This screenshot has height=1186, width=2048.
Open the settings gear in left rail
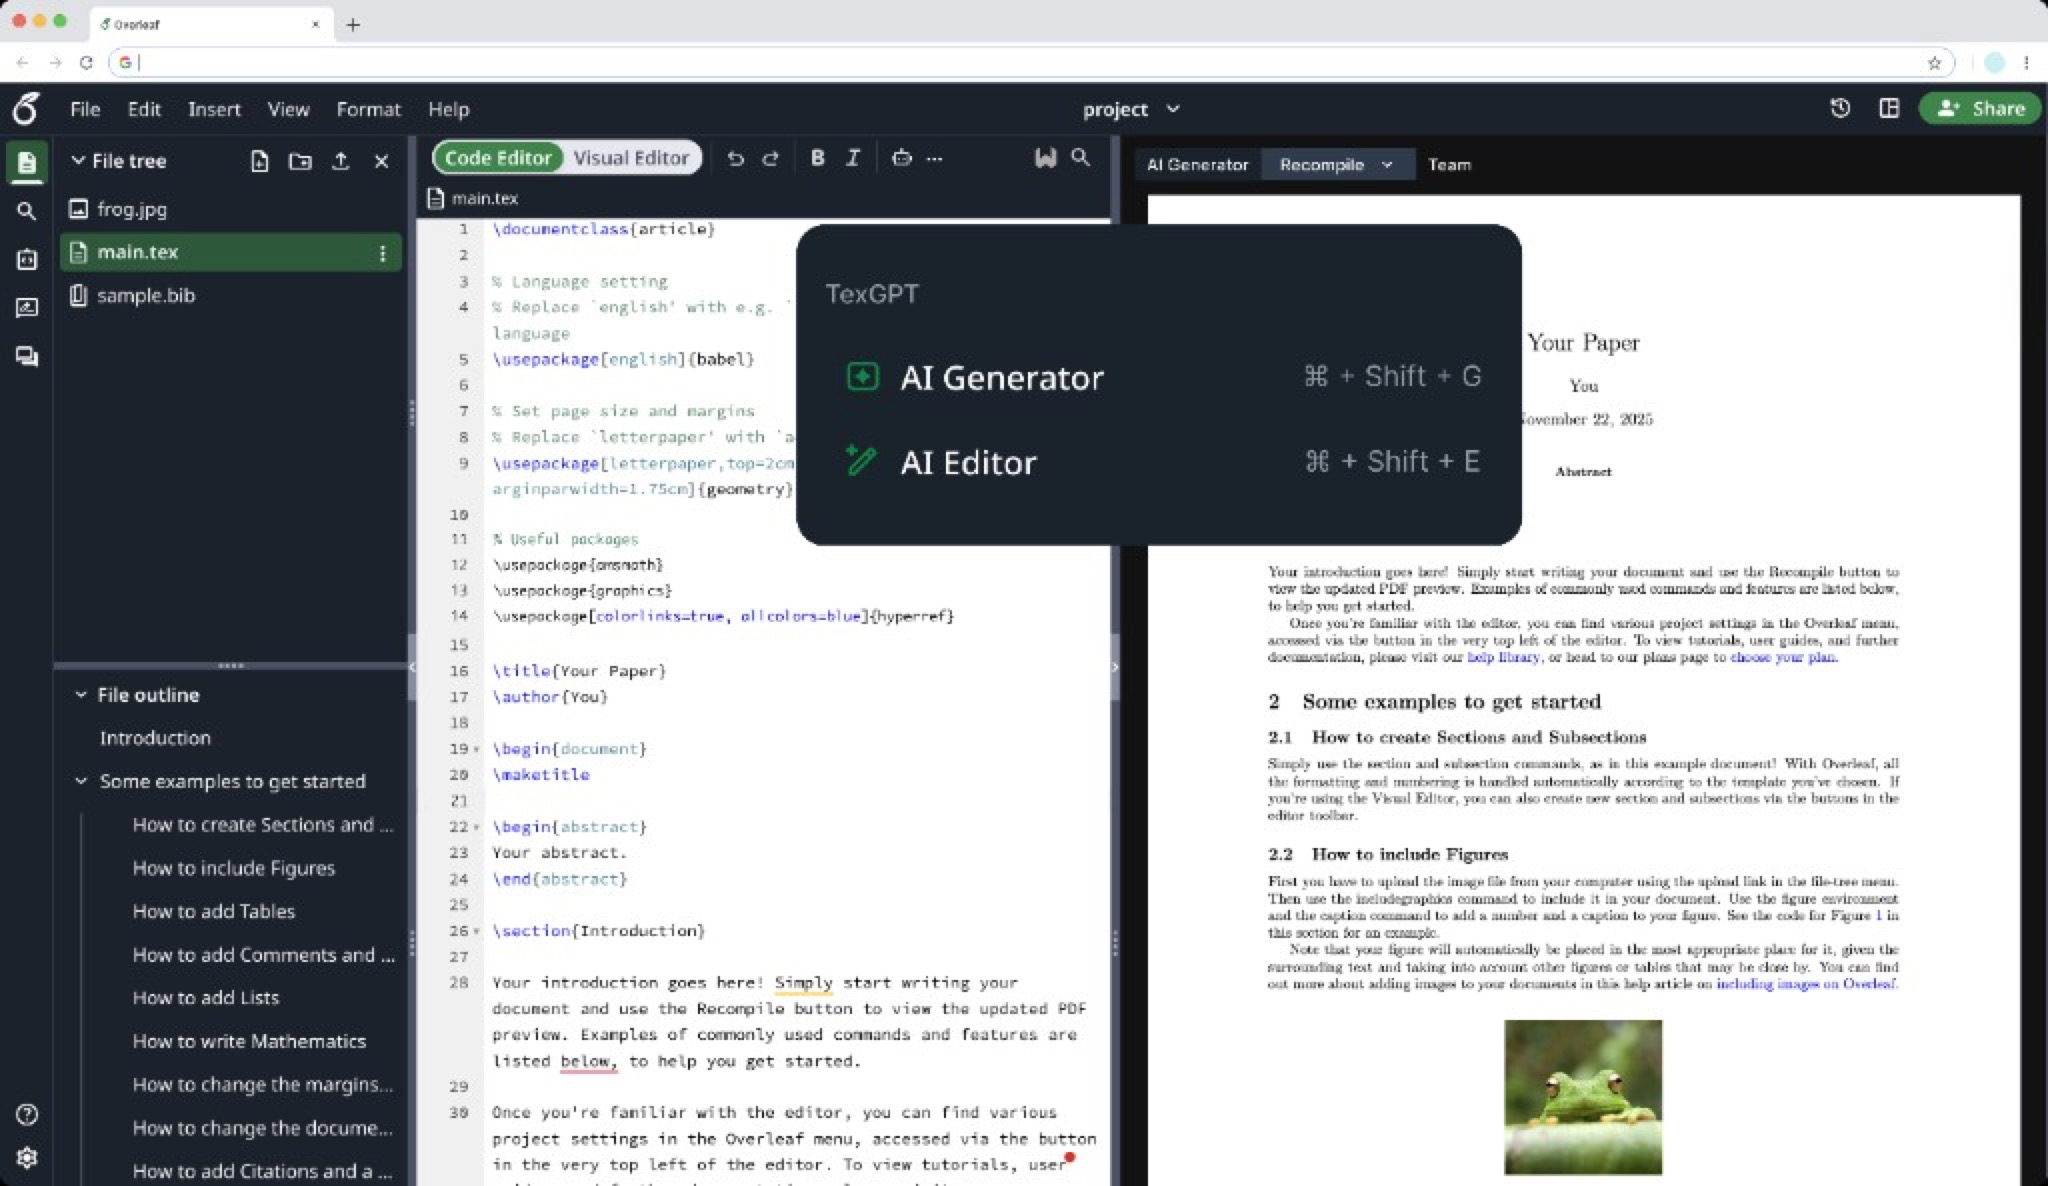click(27, 1157)
